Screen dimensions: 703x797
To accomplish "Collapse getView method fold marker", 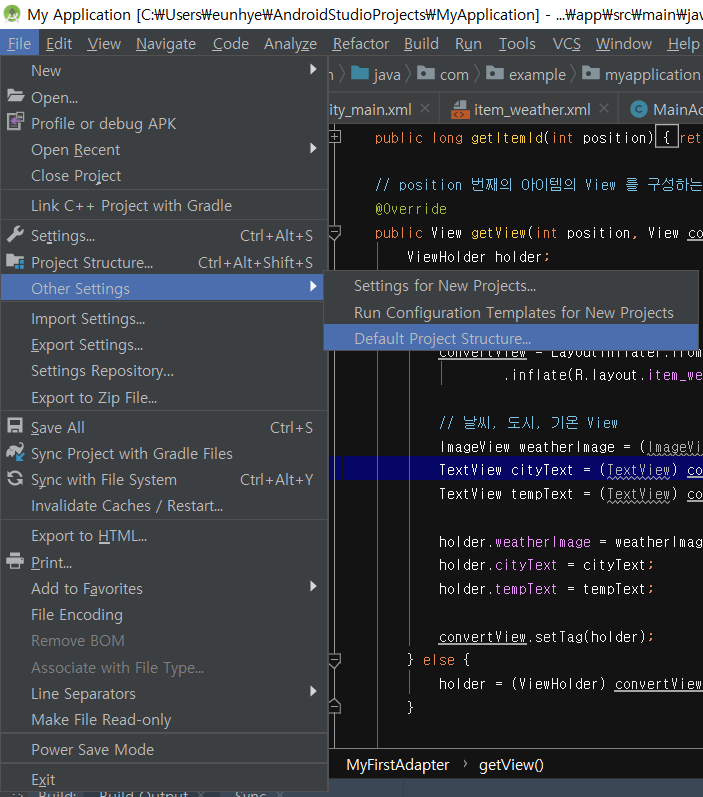I will [x=335, y=233].
